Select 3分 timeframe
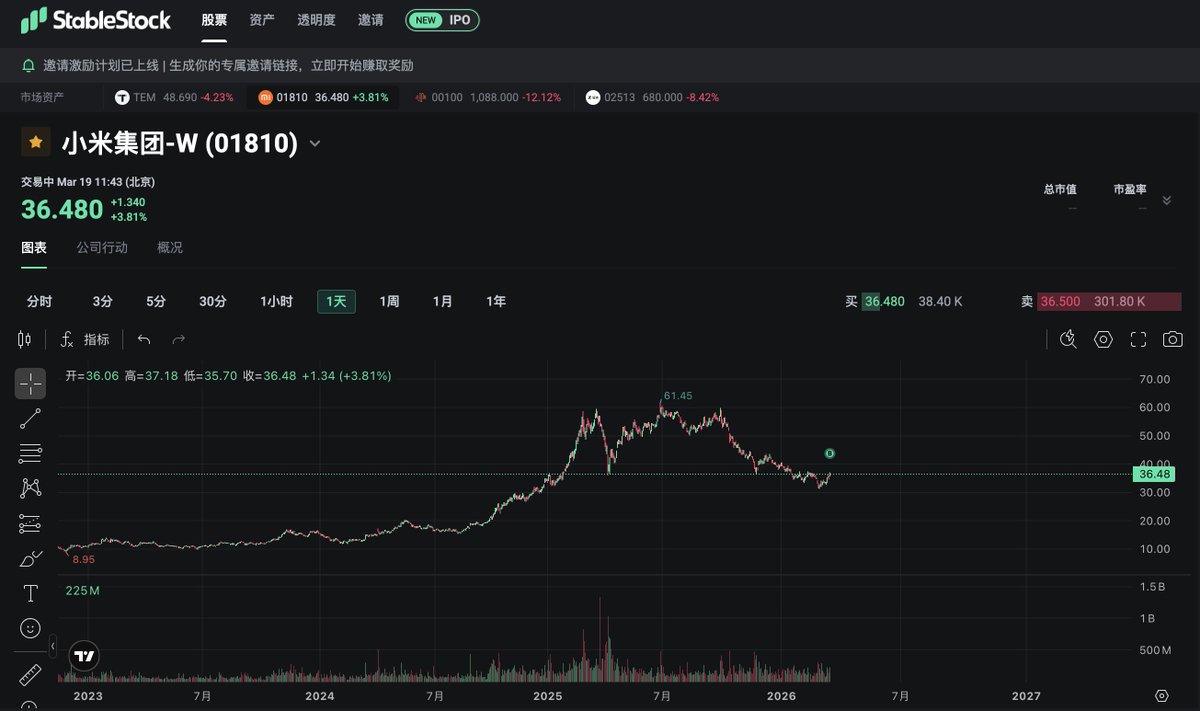The width and height of the screenshot is (1200, 711). pyautogui.click(x=103, y=301)
